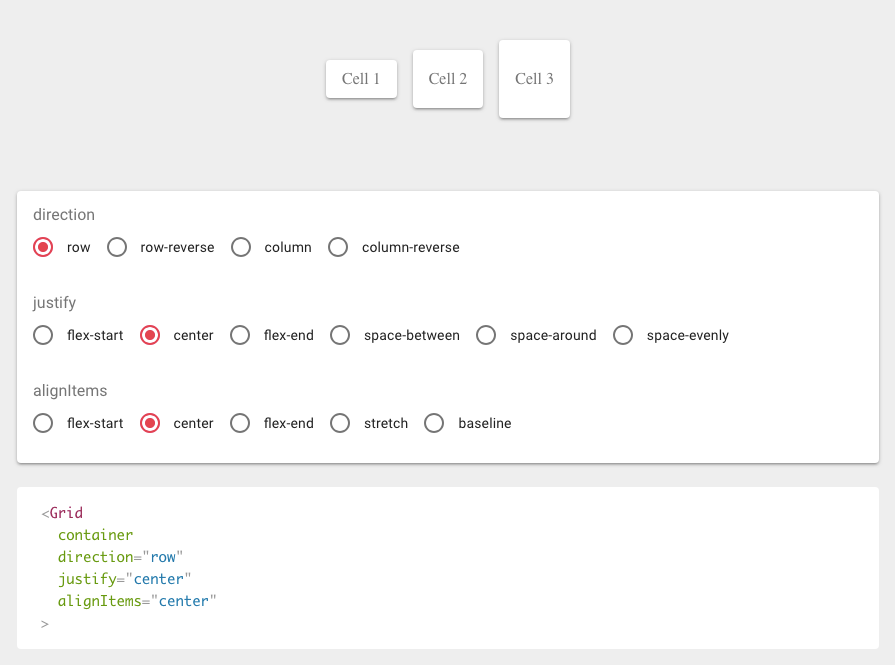Set alignItems to flex-end
The image size is (895, 665).
click(240, 423)
